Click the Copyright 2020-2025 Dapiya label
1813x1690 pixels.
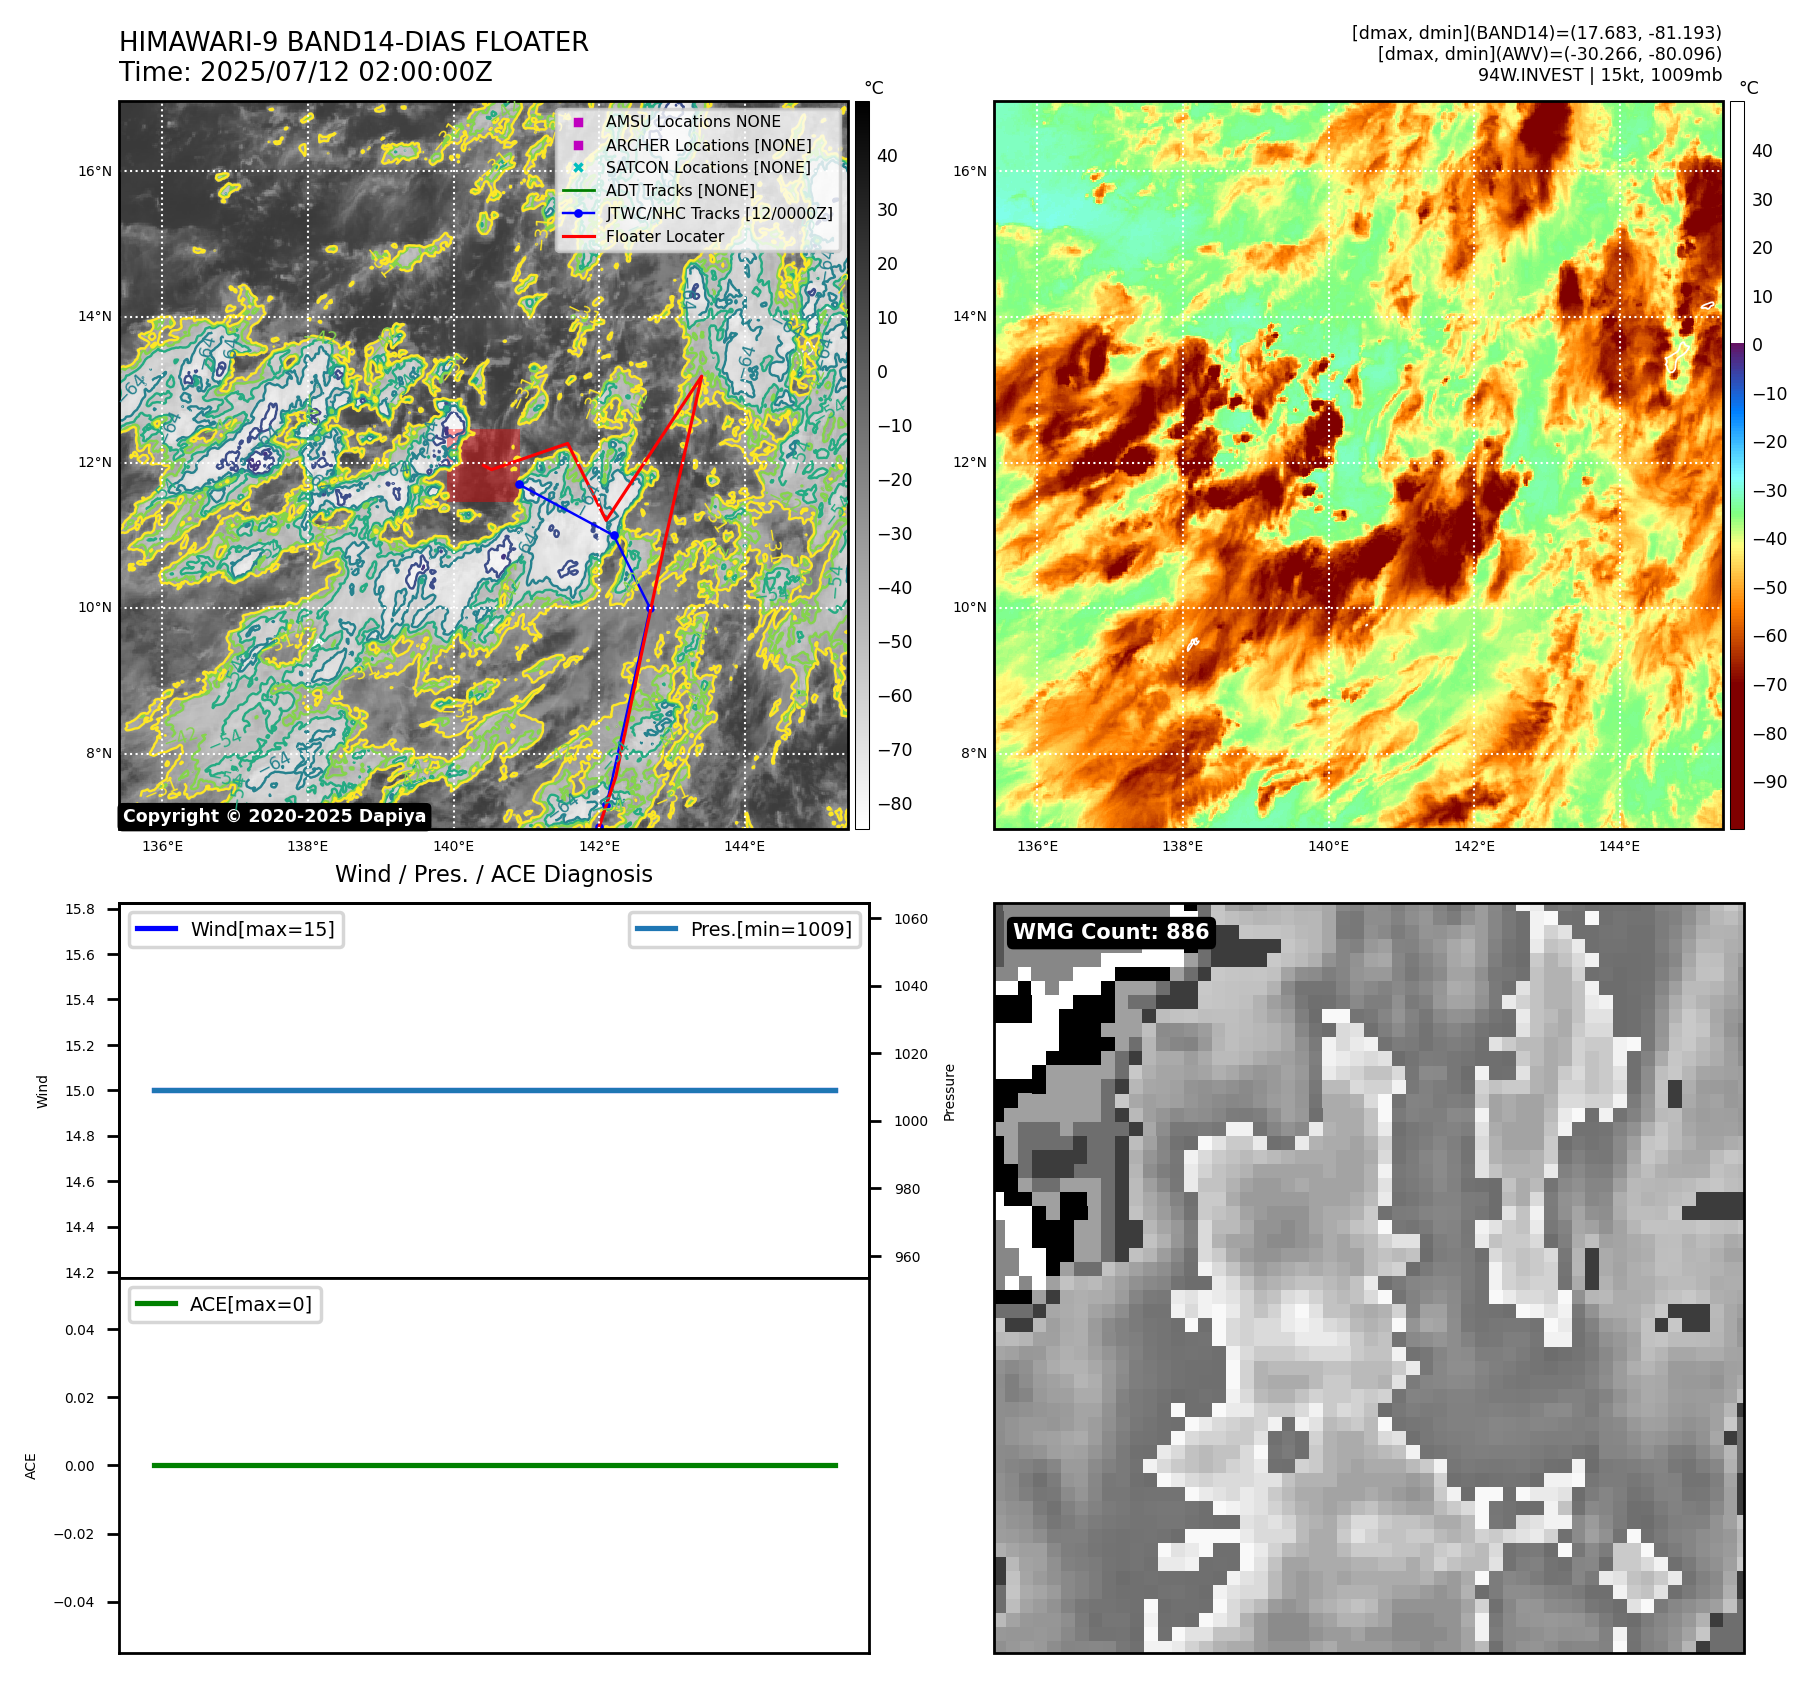tap(274, 816)
